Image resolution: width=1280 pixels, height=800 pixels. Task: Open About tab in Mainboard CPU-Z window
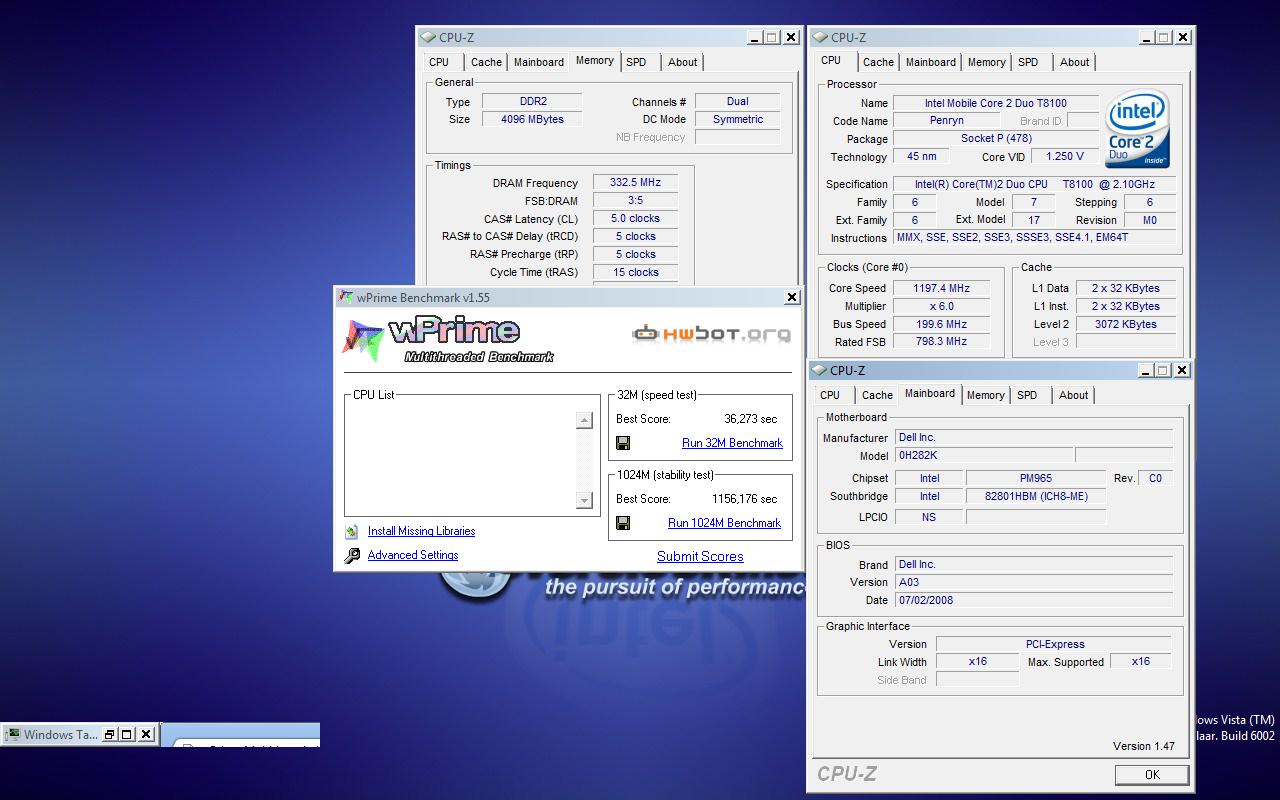pos(1074,395)
